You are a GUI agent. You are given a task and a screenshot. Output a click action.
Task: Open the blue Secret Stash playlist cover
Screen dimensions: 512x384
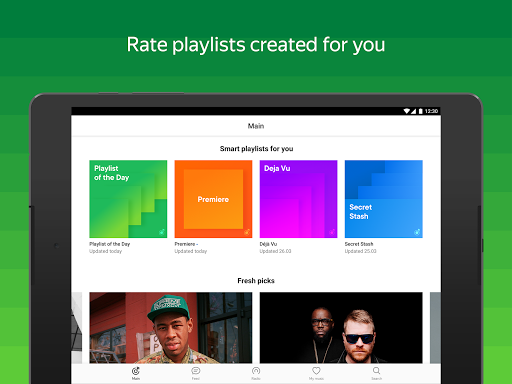pos(384,199)
